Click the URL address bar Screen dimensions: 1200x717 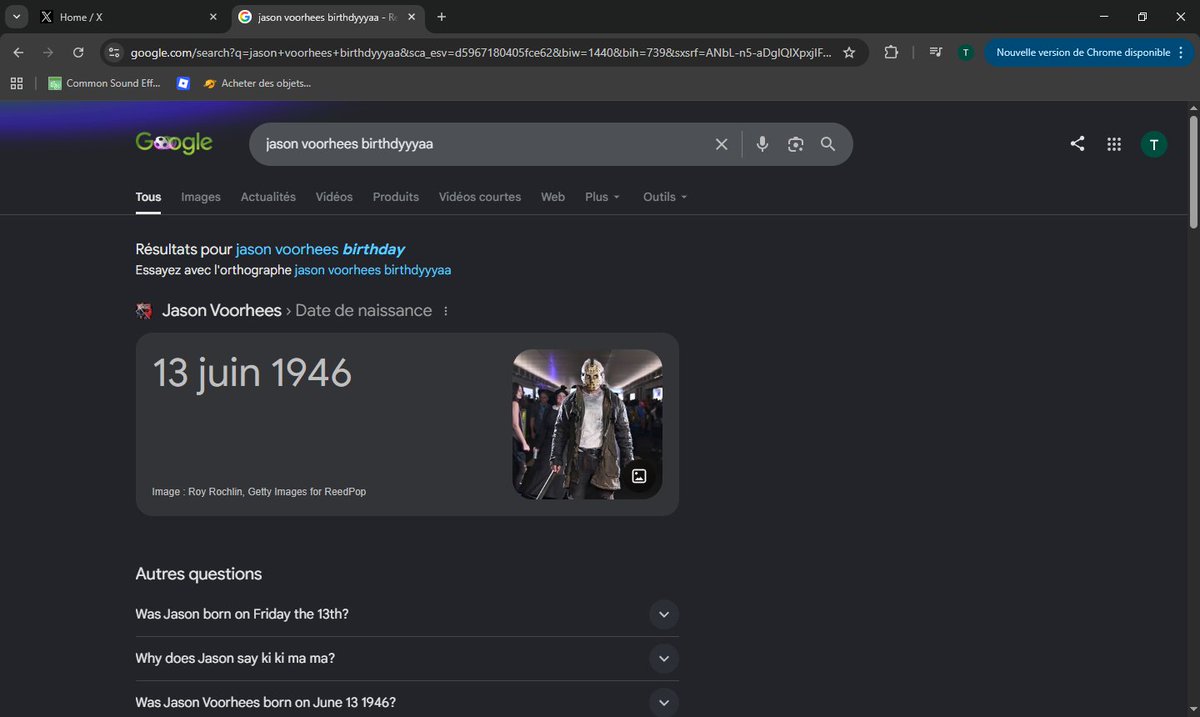[480, 52]
